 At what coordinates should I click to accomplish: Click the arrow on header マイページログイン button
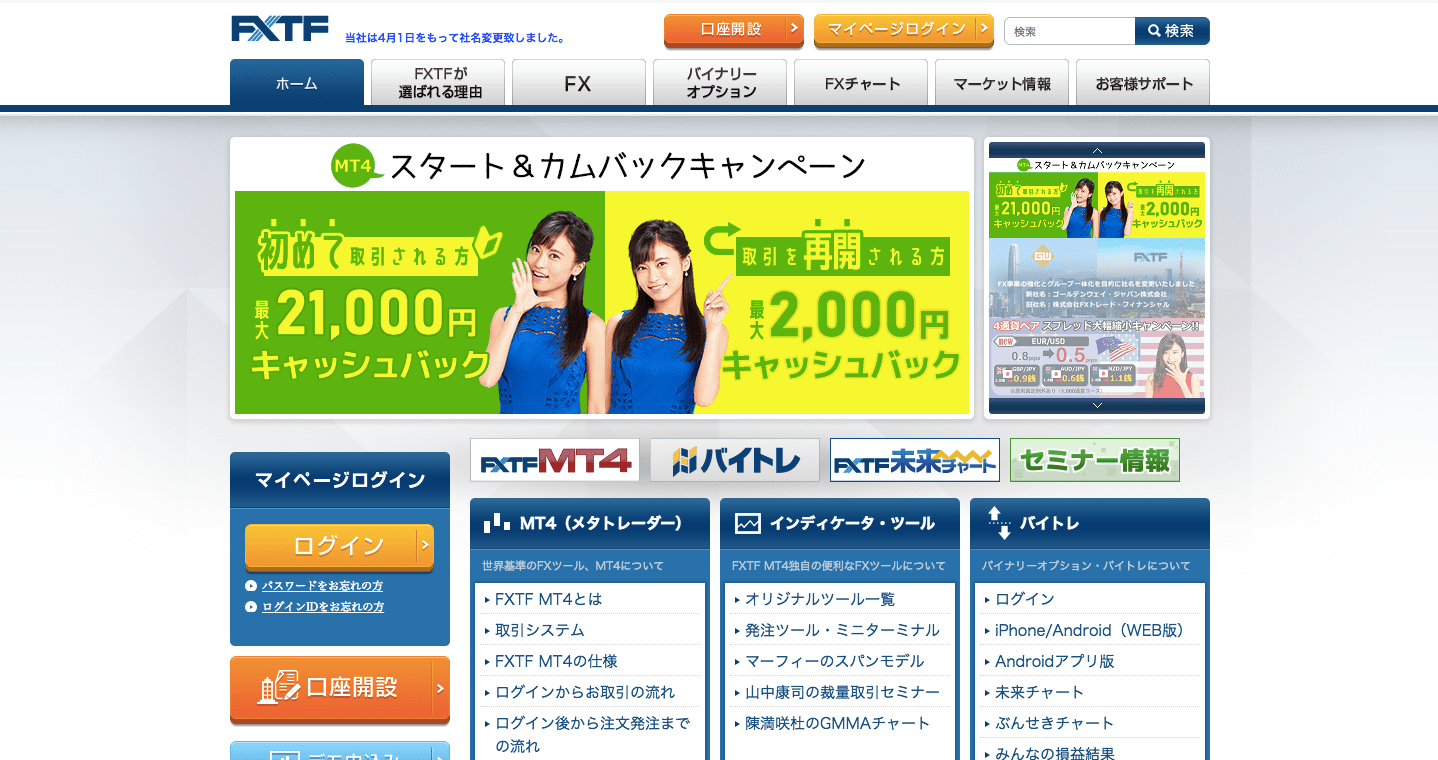983,29
